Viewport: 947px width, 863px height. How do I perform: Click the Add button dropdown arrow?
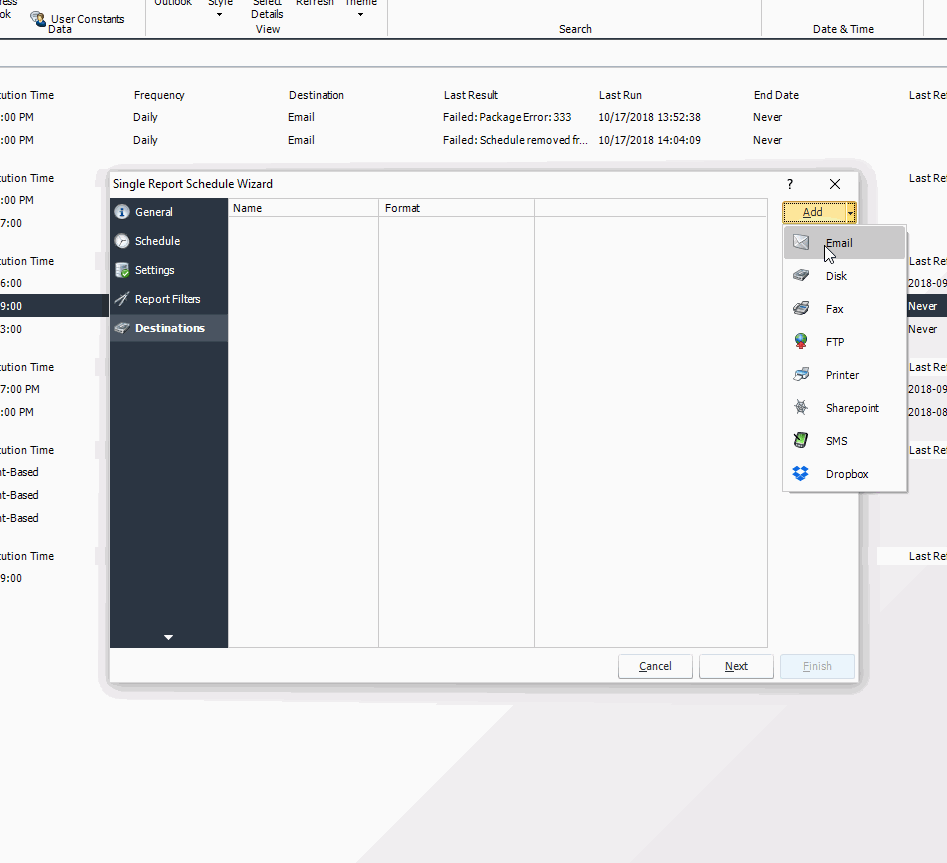tap(850, 212)
